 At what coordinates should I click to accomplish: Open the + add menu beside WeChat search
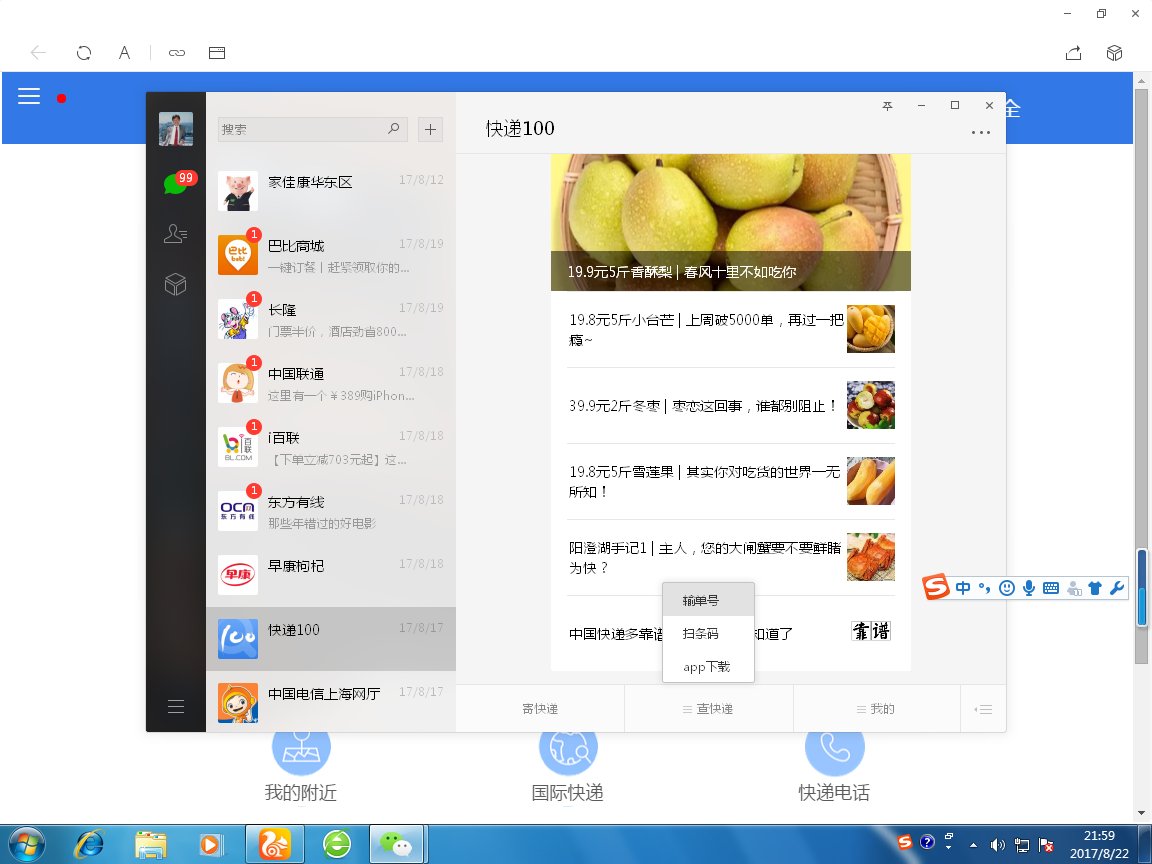coord(430,129)
